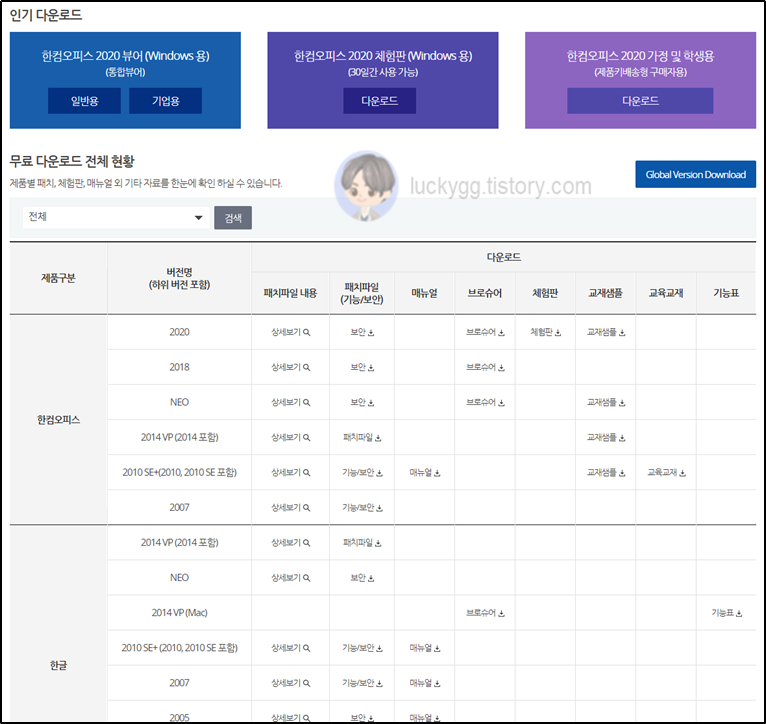This screenshot has height=724, width=766.
Task: Open the 전체 product filter dropdown
Action: tap(116, 217)
